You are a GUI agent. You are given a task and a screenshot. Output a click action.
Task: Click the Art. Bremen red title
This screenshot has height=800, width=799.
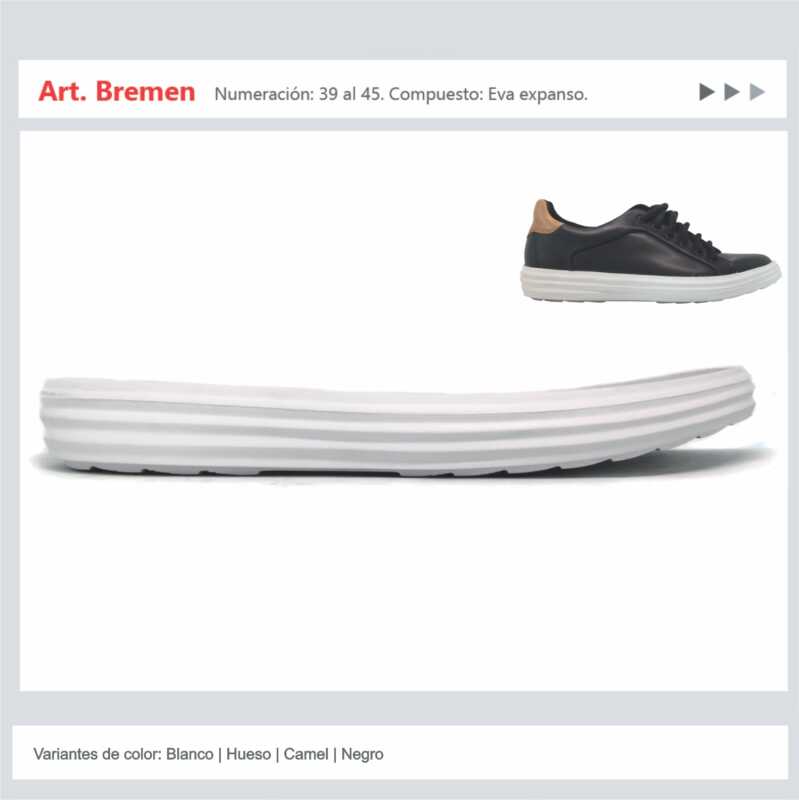pos(117,92)
